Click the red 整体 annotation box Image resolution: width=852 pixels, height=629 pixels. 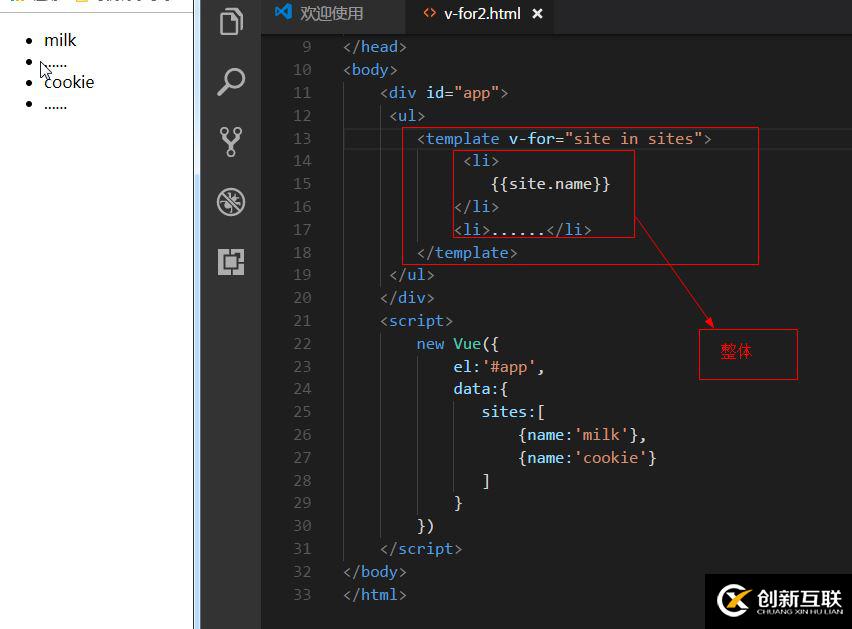tap(747, 354)
